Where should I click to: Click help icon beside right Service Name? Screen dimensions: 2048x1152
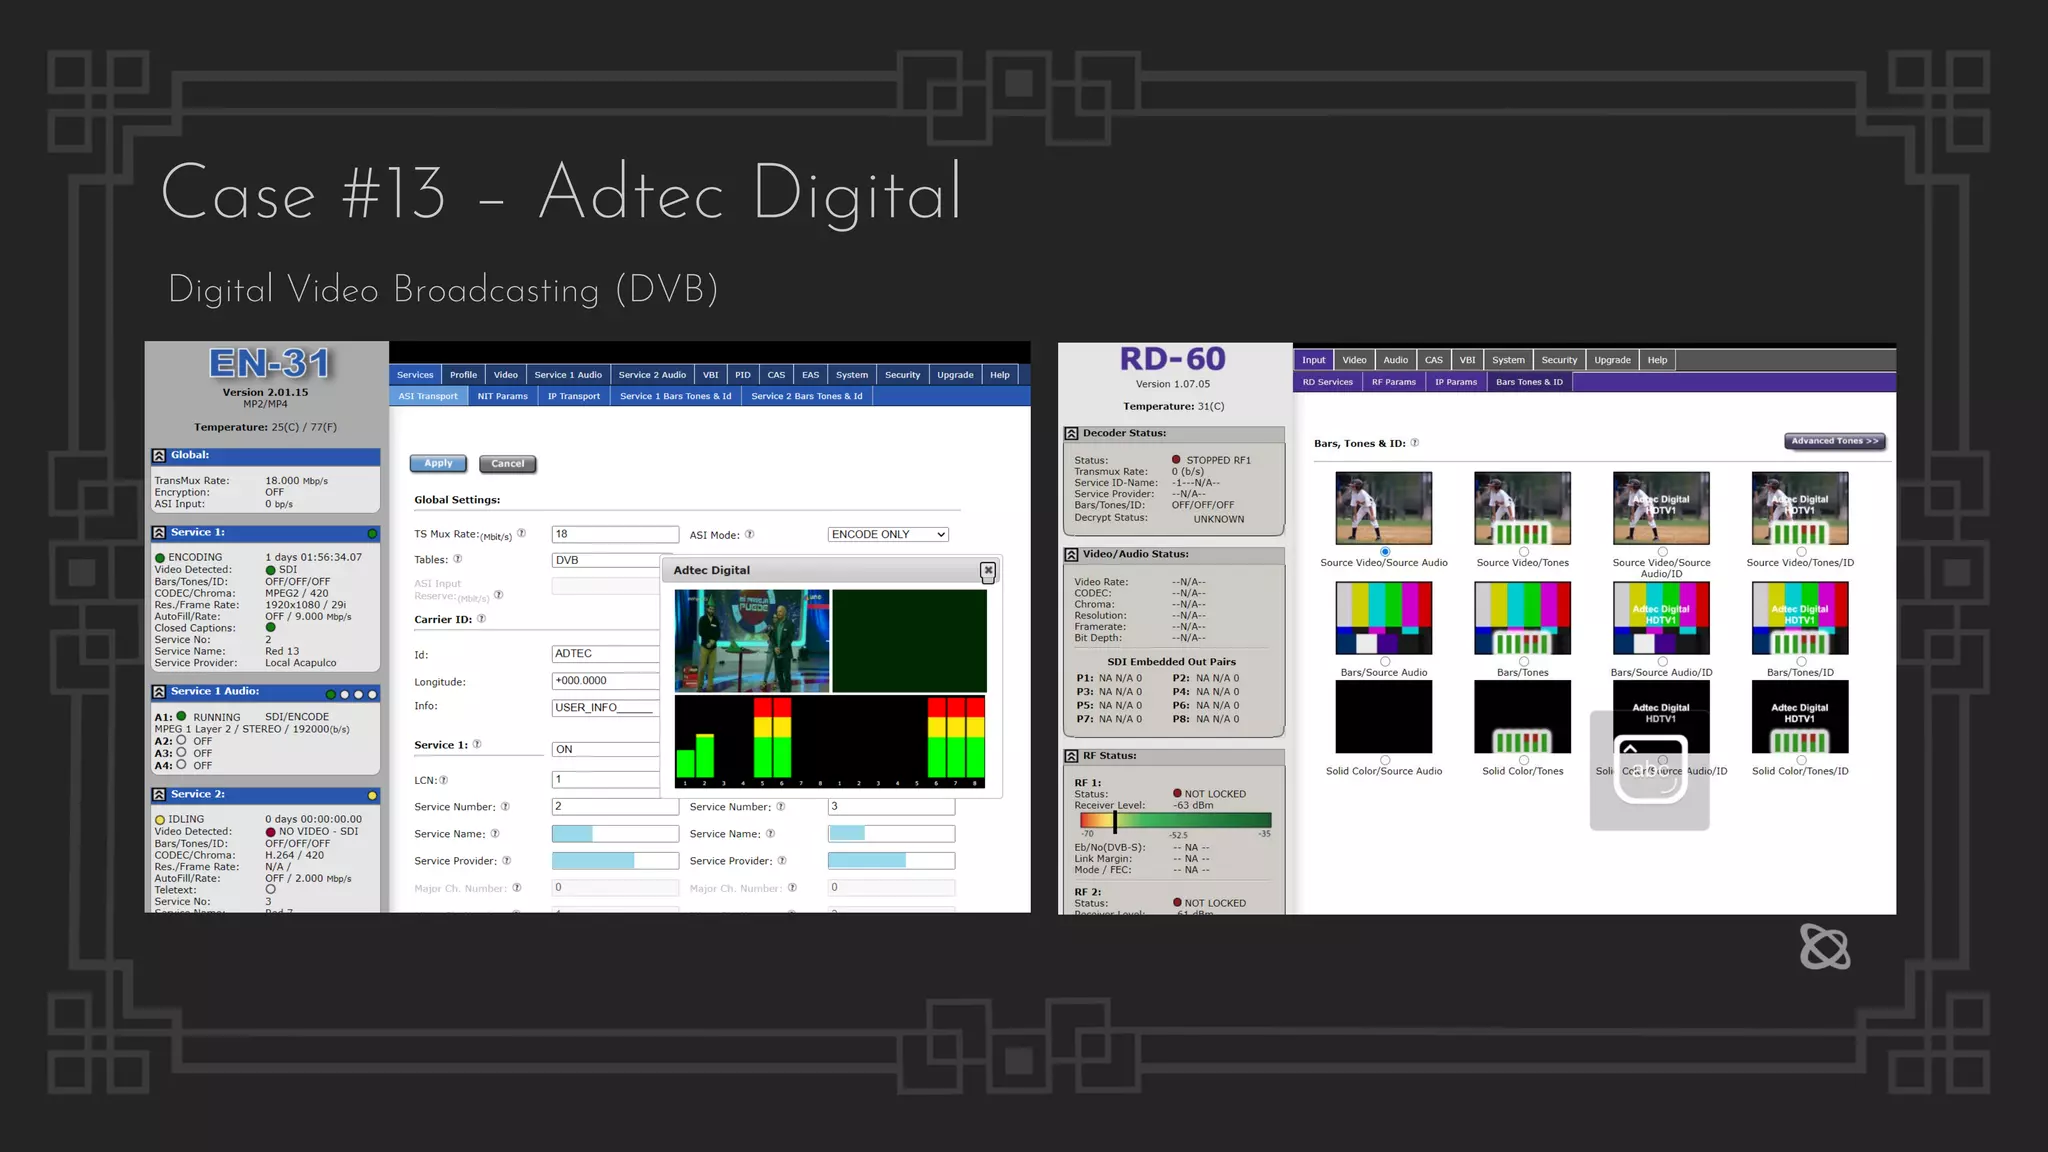pos(770,834)
